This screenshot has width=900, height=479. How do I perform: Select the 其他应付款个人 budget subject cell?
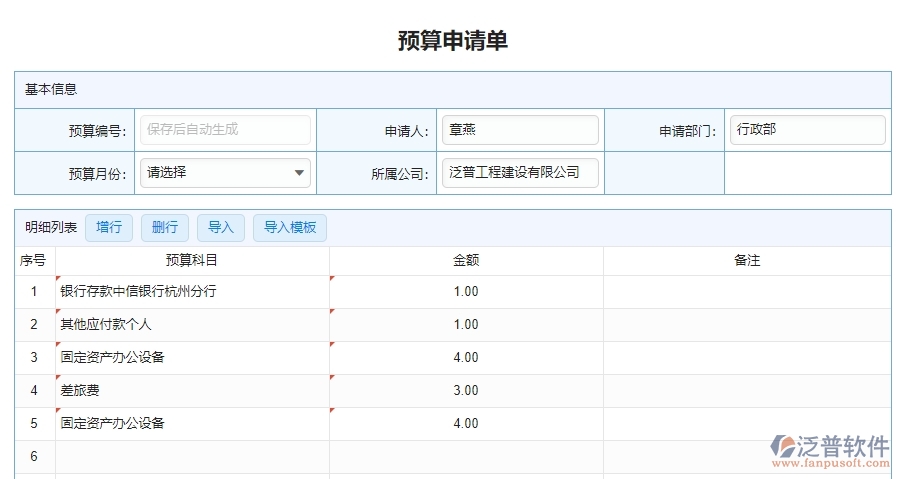coord(192,325)
